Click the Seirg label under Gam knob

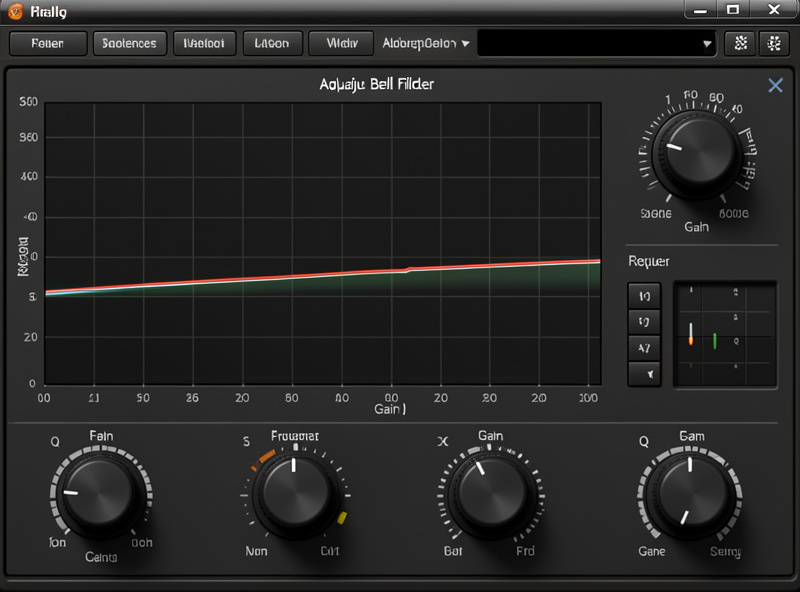pos(726,552)
